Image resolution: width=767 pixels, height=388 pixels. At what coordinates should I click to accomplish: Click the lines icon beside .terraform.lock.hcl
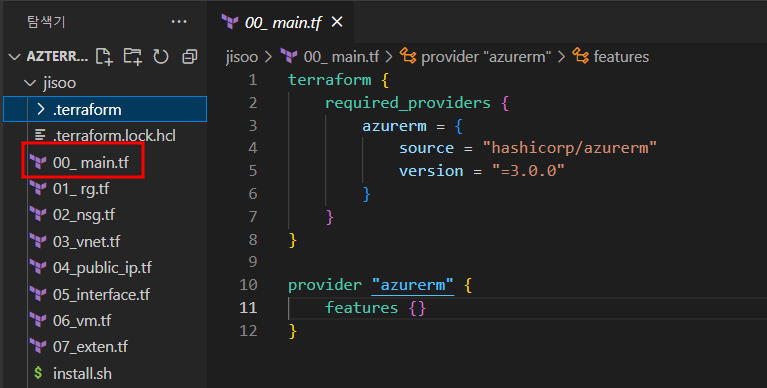tap(40, 136)
